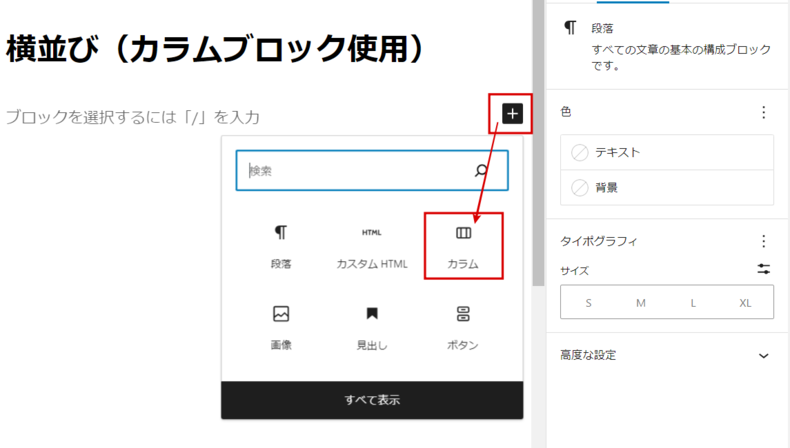
Task: Open the 背景 color picker
Action: click(667, 187)
